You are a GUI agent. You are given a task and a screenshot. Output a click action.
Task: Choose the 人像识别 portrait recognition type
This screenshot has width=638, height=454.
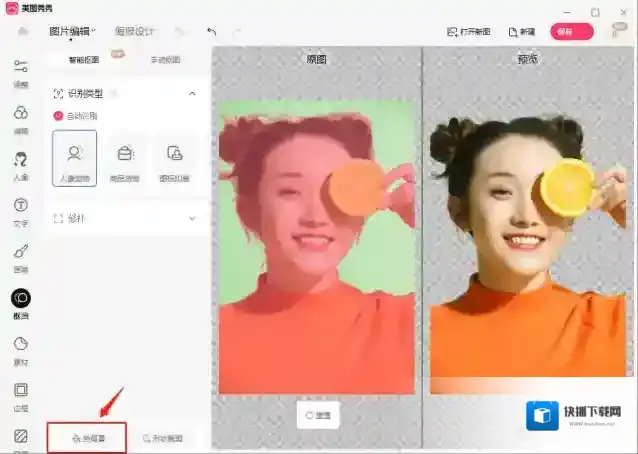coord(74,159)
